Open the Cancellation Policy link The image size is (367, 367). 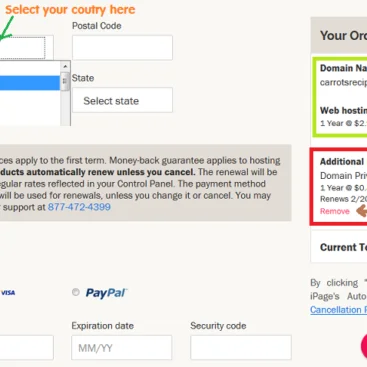pos(338,310)
